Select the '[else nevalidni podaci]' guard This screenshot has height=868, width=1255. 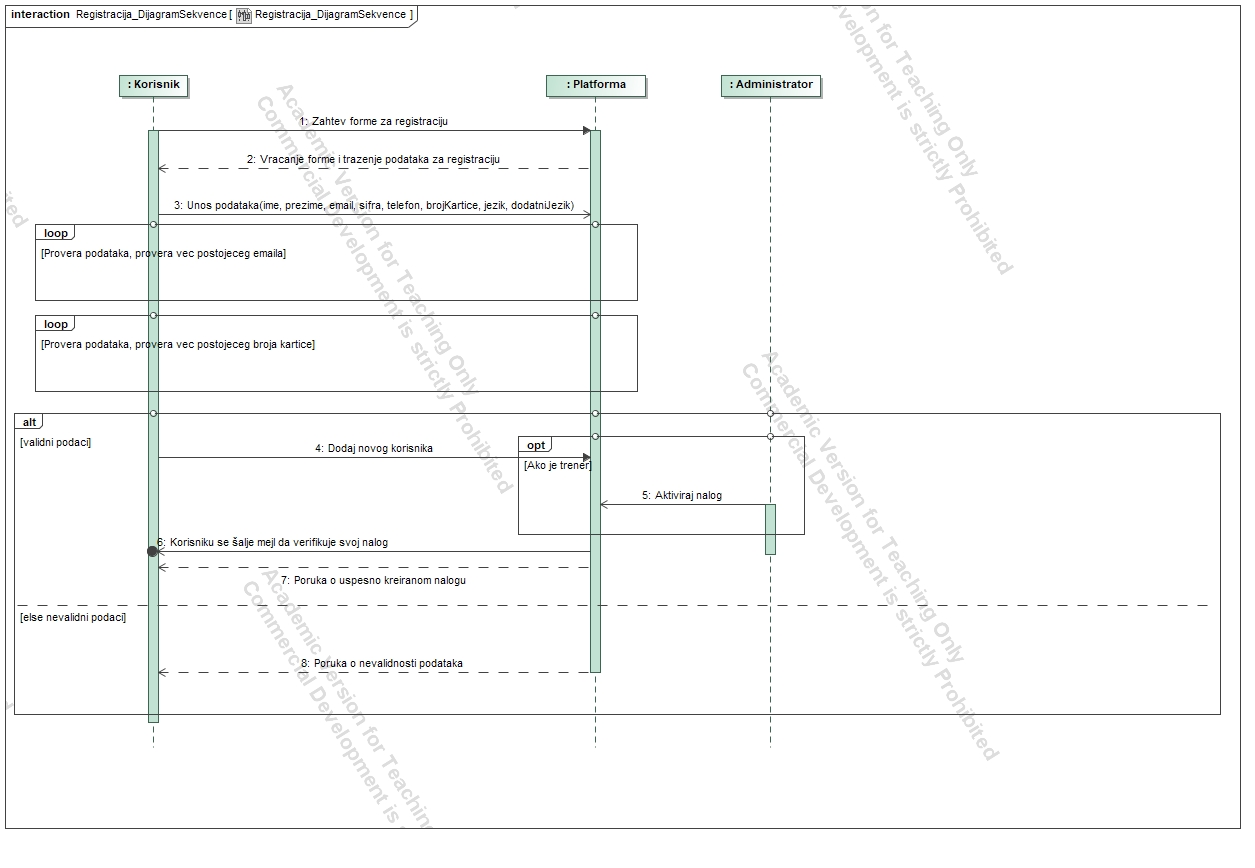73,617
